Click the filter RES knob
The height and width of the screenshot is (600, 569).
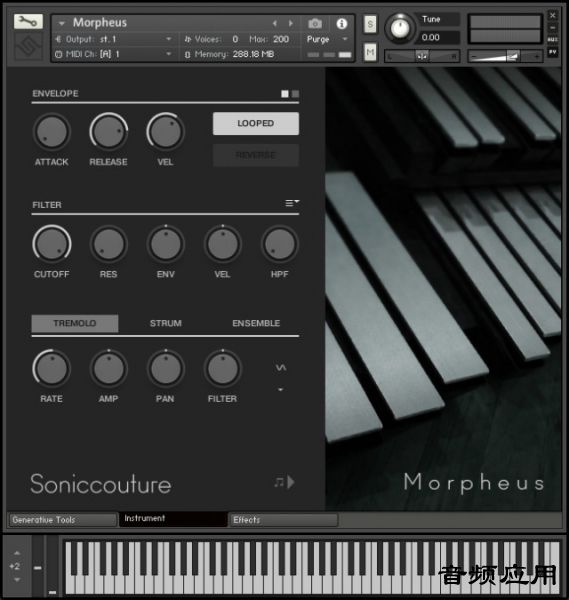tap(109, 244)
